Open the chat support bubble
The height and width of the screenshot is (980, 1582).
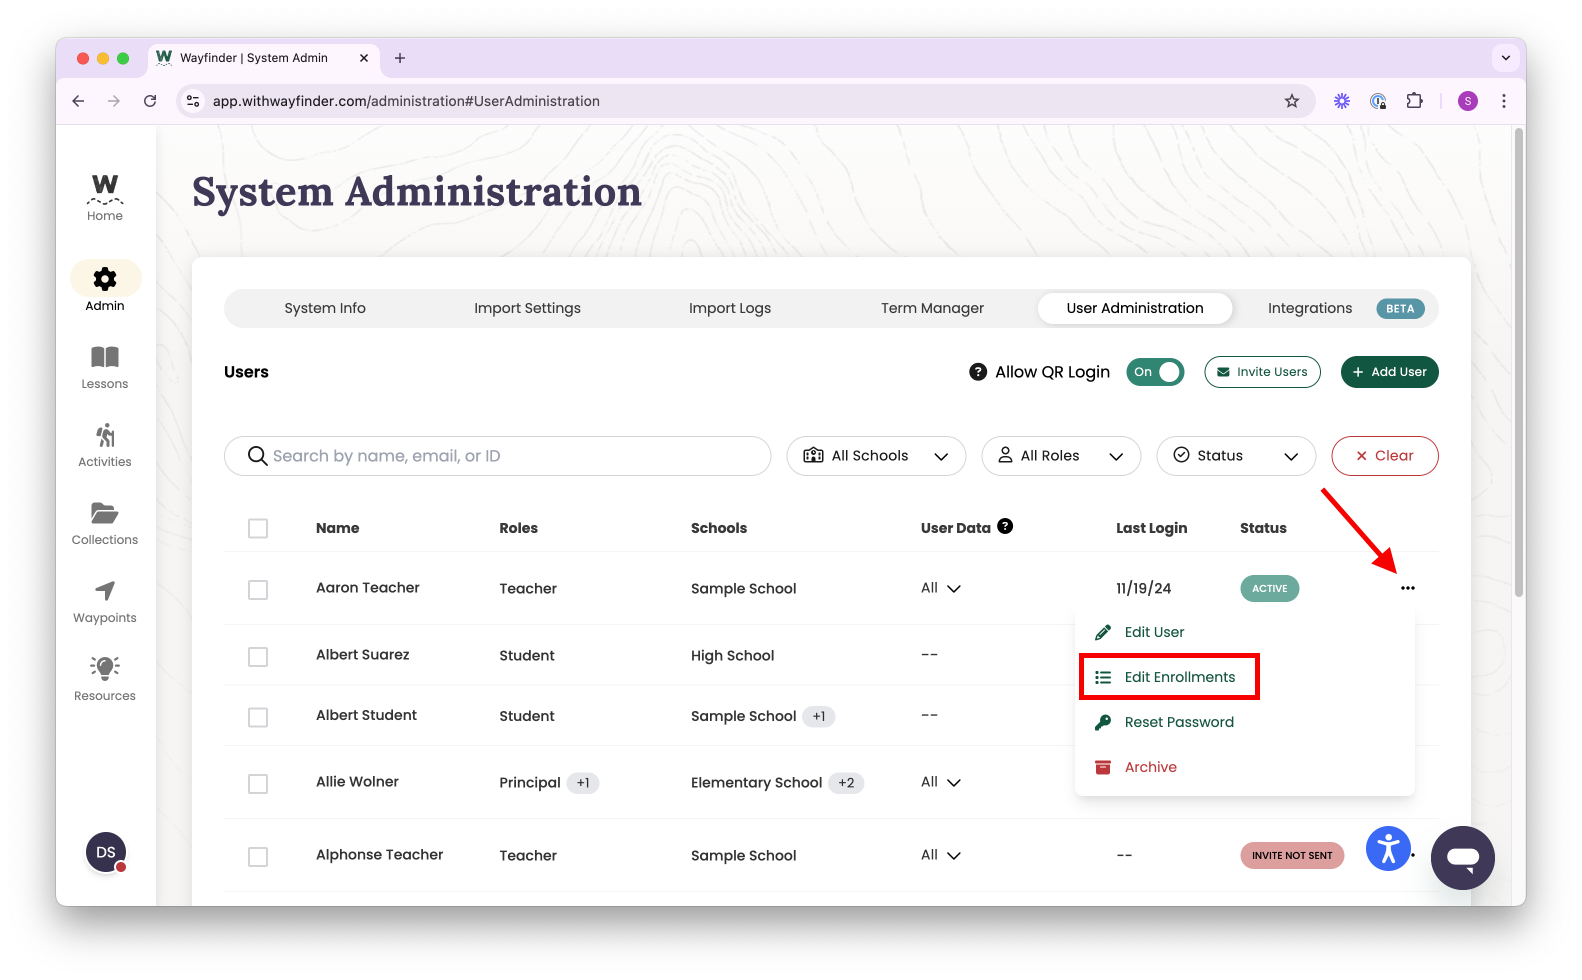tap(1463, 857)
